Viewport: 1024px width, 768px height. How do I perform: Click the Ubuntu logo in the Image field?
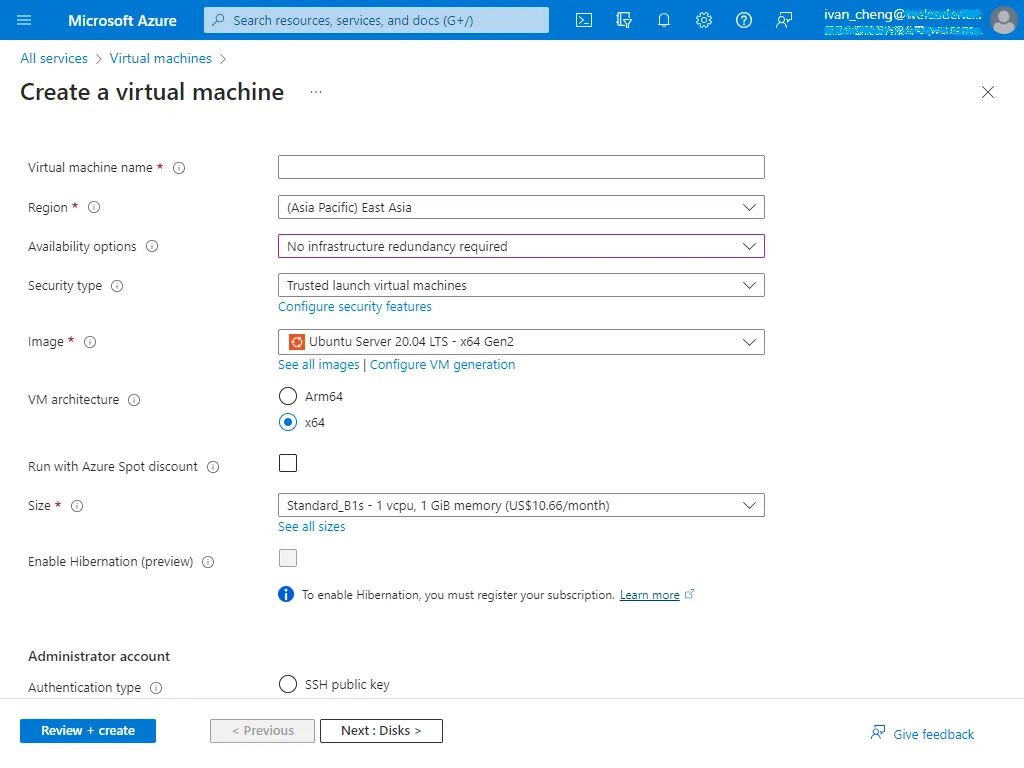pos(296,342)
